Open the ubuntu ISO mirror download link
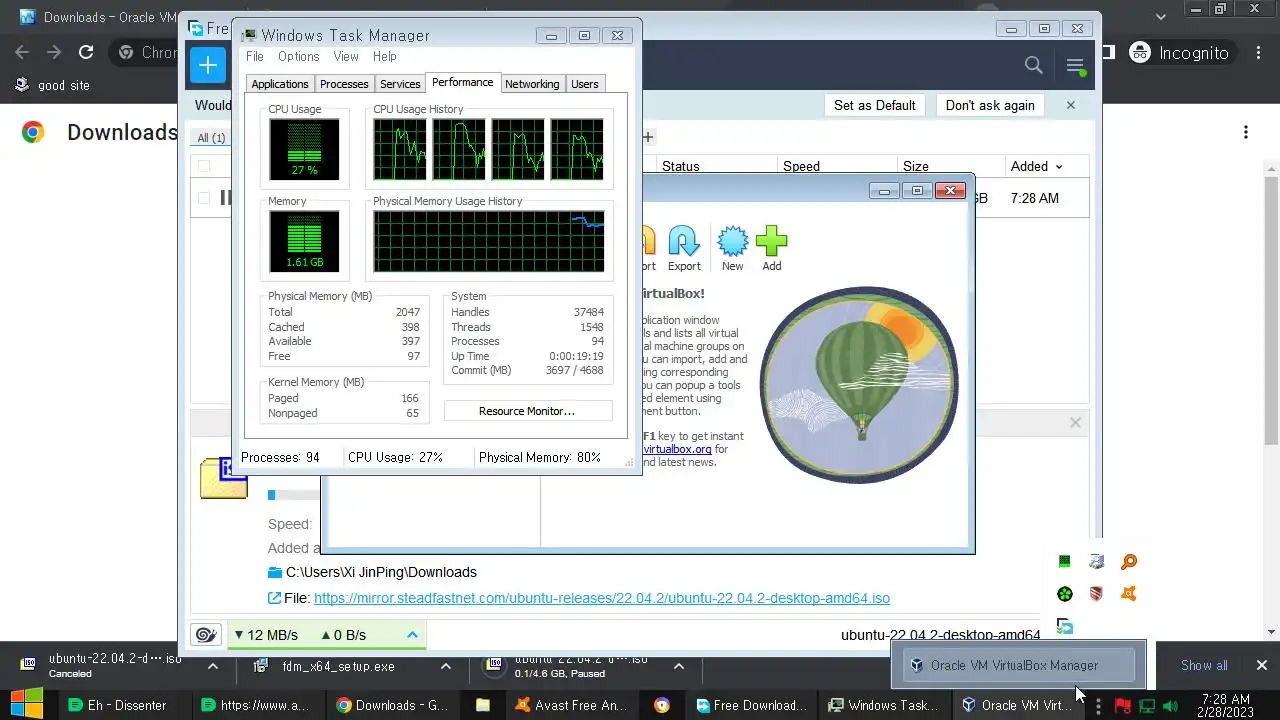Viewport: 1280px width, 720px height. point(602,598)
